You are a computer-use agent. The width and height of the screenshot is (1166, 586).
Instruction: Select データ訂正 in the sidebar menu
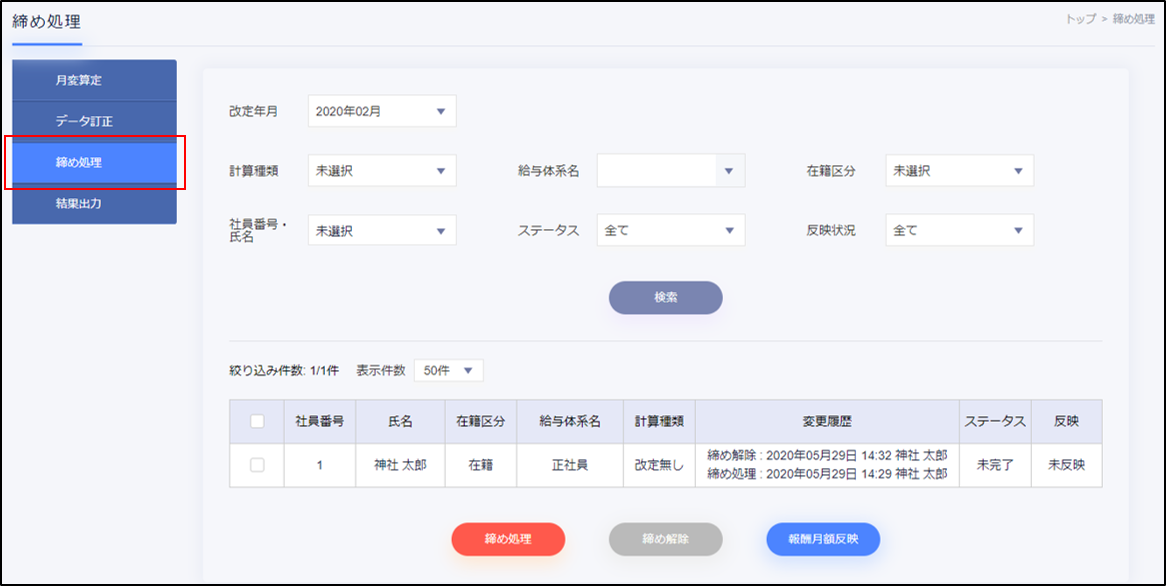[94, 121]
